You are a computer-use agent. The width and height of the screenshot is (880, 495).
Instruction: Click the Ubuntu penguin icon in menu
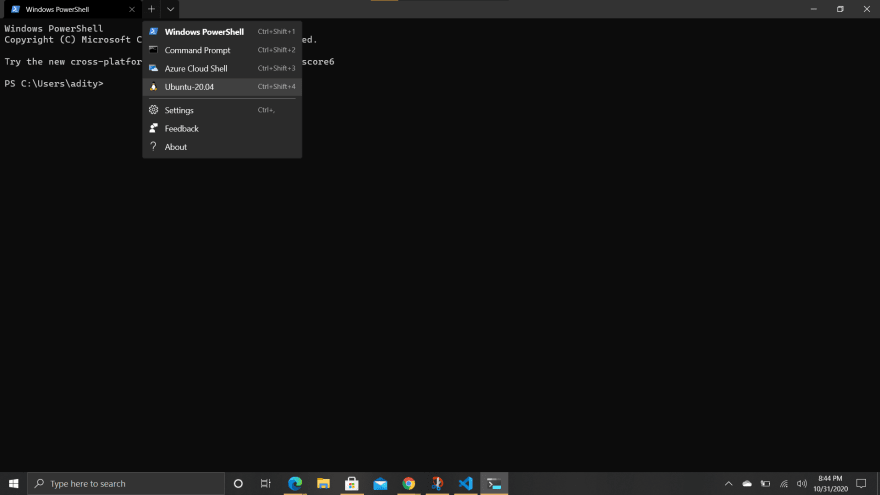(x=153, y=86)
